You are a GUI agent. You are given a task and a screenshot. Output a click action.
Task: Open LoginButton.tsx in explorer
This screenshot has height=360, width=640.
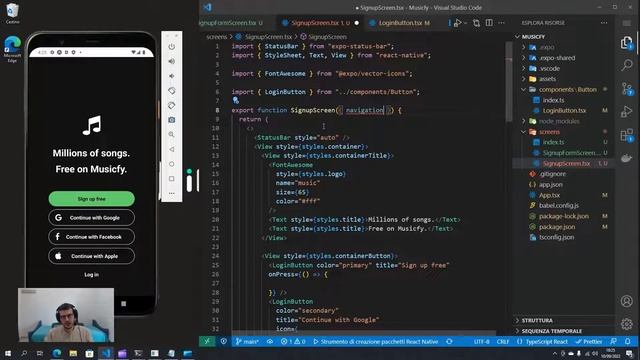coord(564,111)
